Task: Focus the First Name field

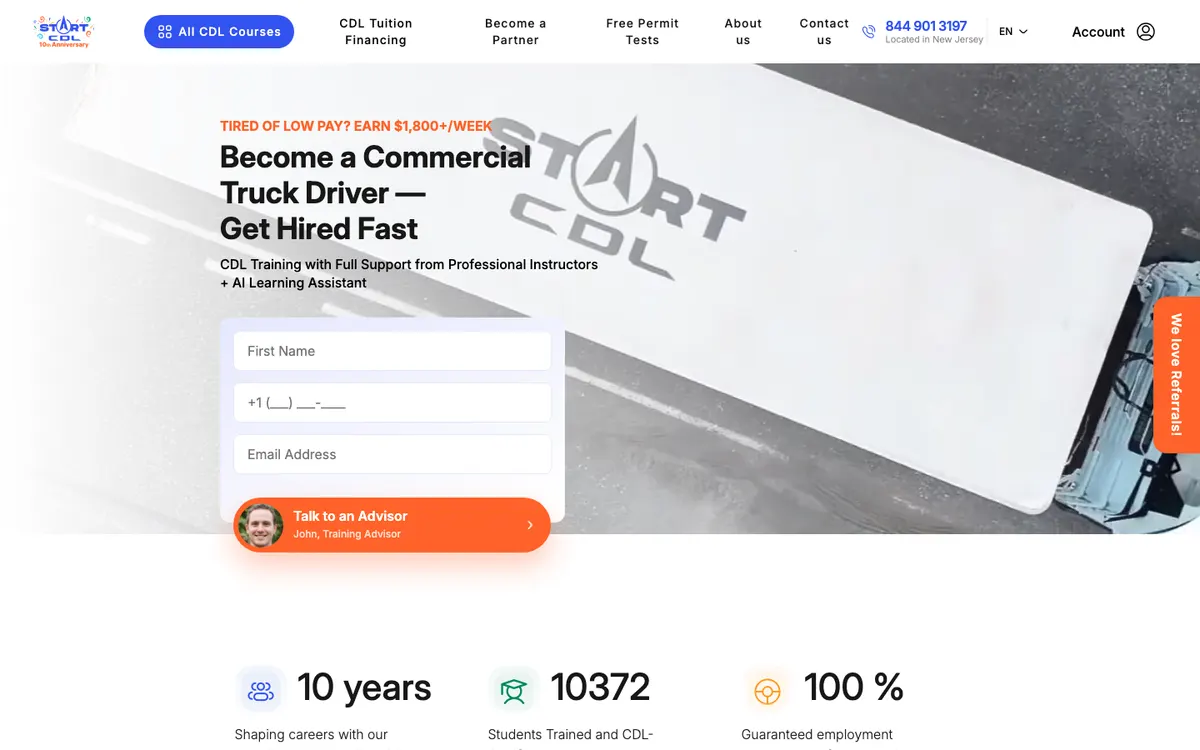Action: coord(392,351)
